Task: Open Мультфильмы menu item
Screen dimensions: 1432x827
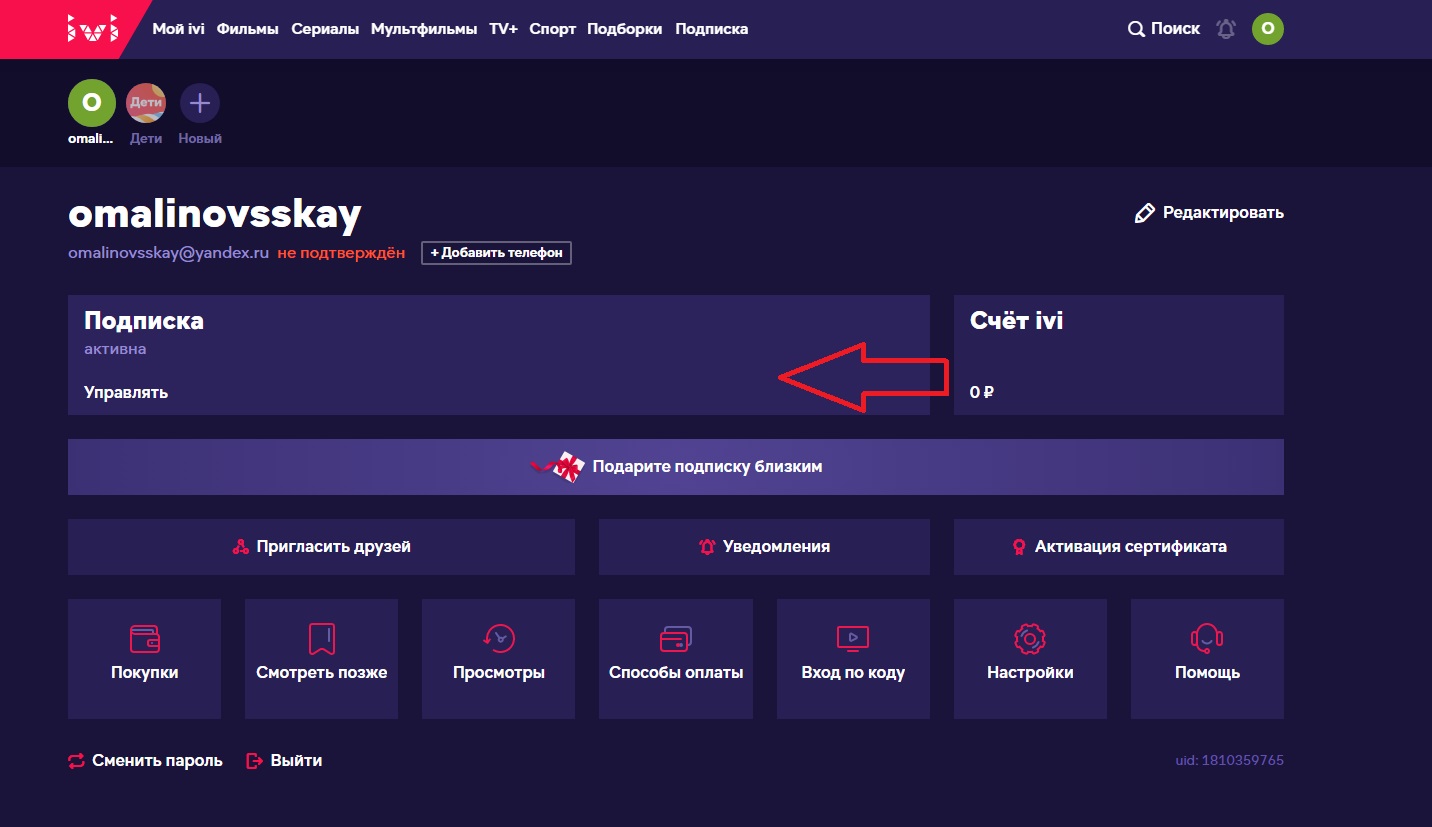Action: coord(424,29)
